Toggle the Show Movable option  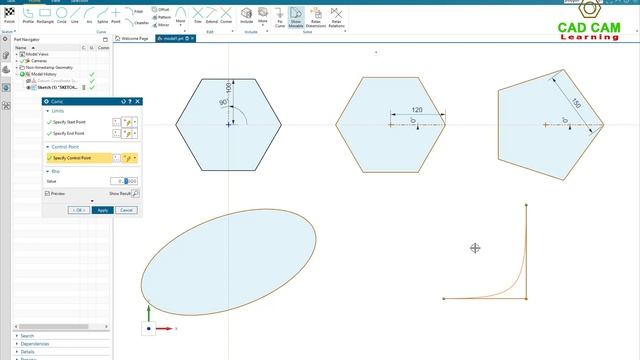pos(296,17)
